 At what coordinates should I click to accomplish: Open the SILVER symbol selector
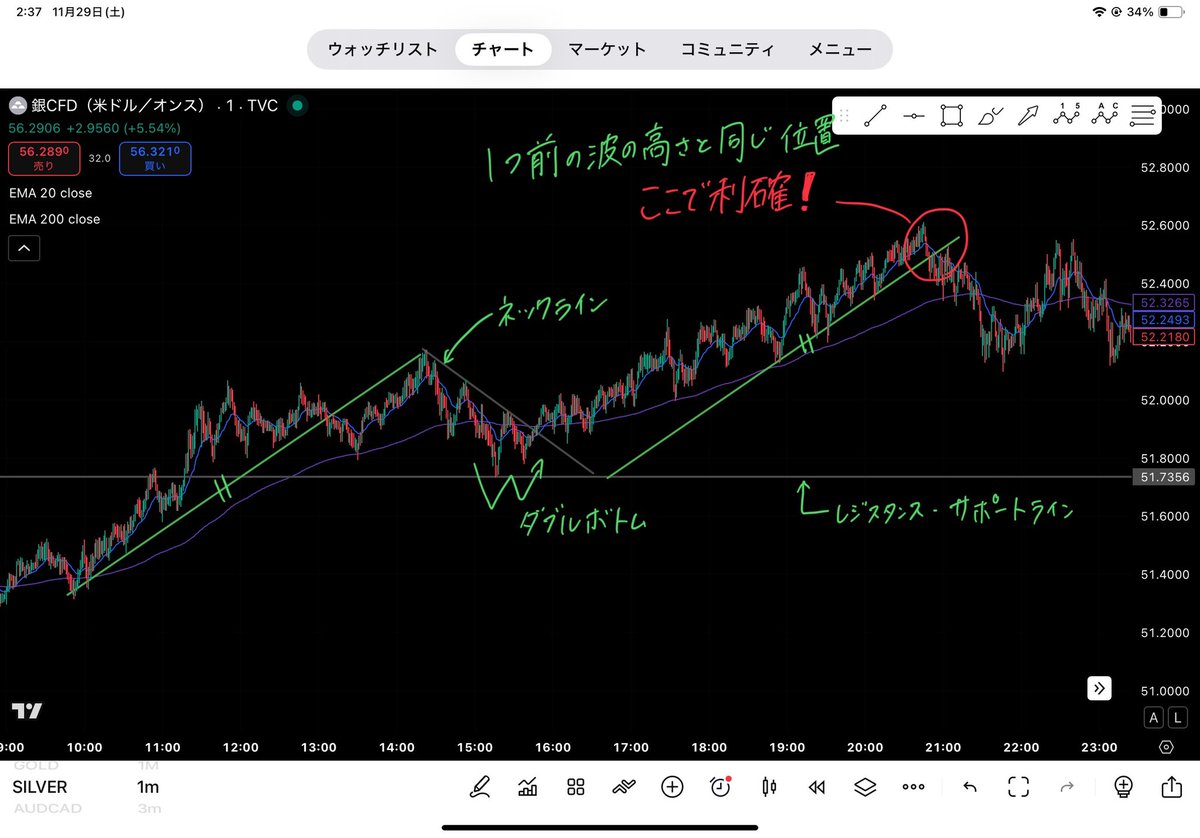40,788
